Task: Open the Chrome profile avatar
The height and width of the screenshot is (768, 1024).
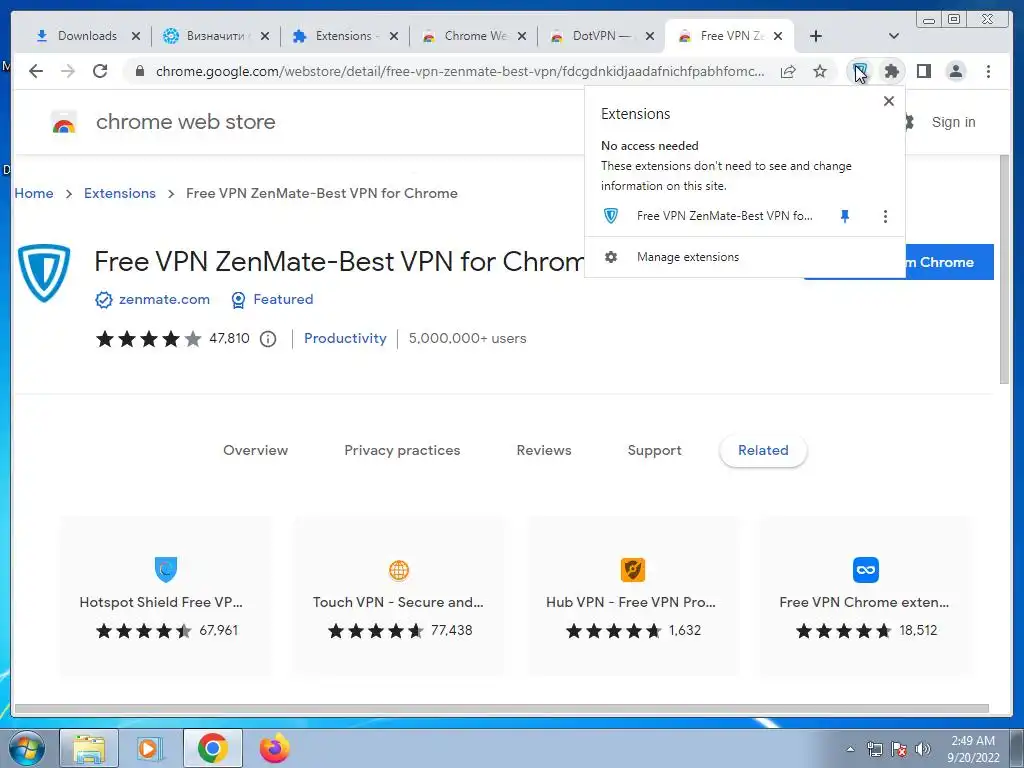Action: coord(955,71)
